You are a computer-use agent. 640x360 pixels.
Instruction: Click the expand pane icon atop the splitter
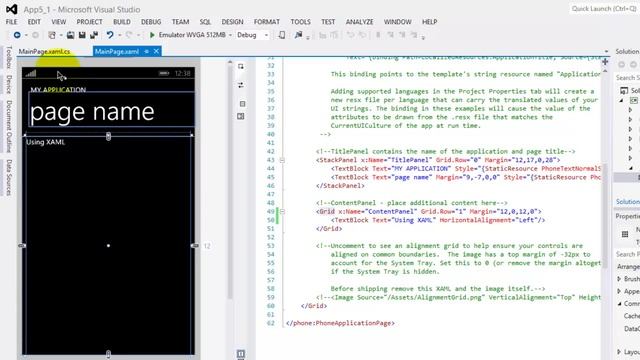pyautogui.click(x=241, y=66)
